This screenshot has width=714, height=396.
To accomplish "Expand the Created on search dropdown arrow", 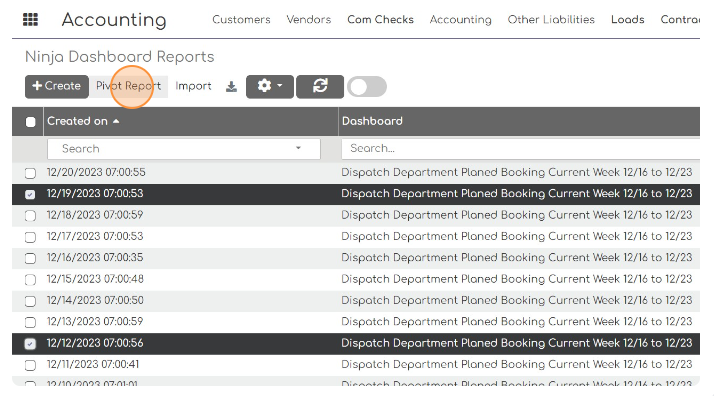I will [x=298, y=148].
